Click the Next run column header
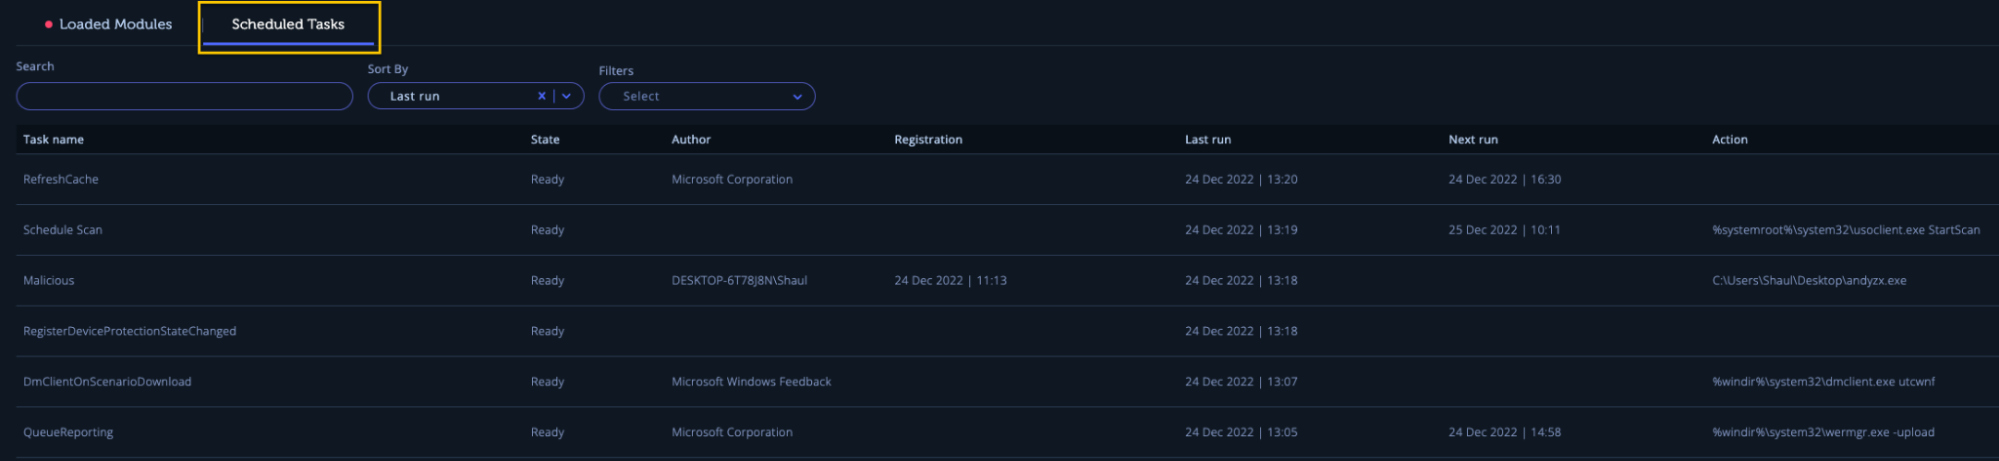1999x461 pixels. [1473, 140]
